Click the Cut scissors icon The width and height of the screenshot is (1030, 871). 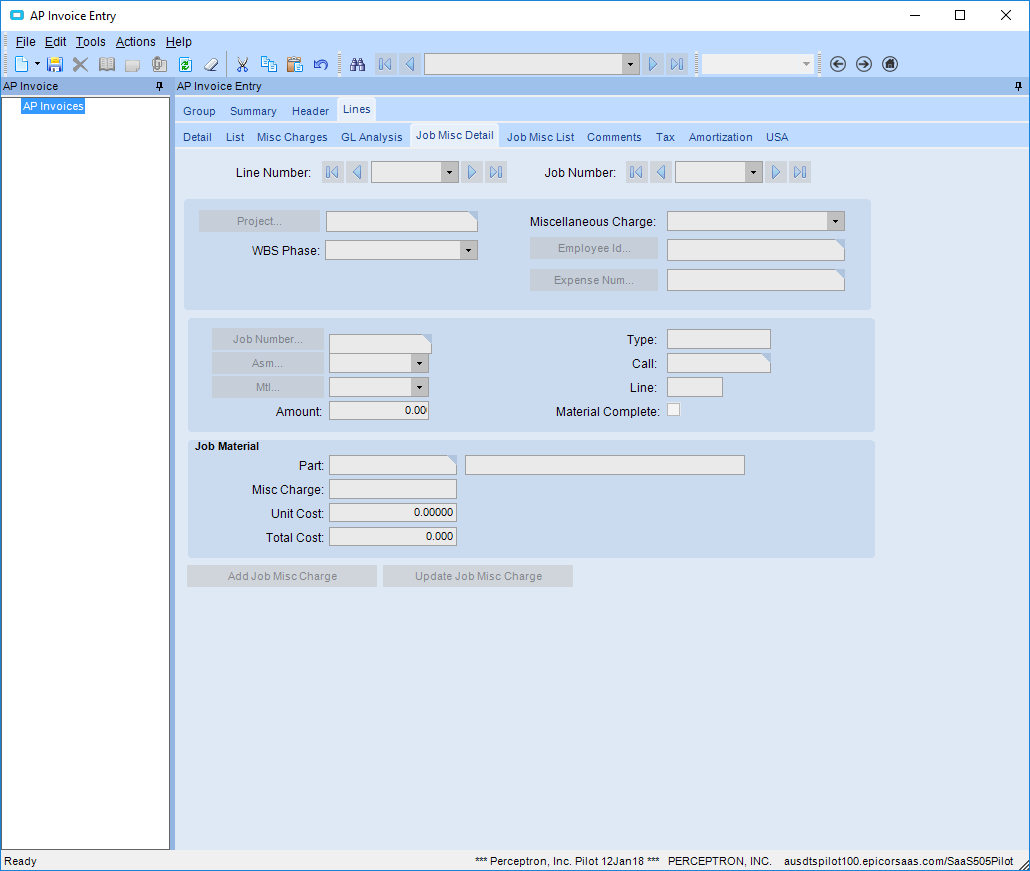tap(242, 64)
